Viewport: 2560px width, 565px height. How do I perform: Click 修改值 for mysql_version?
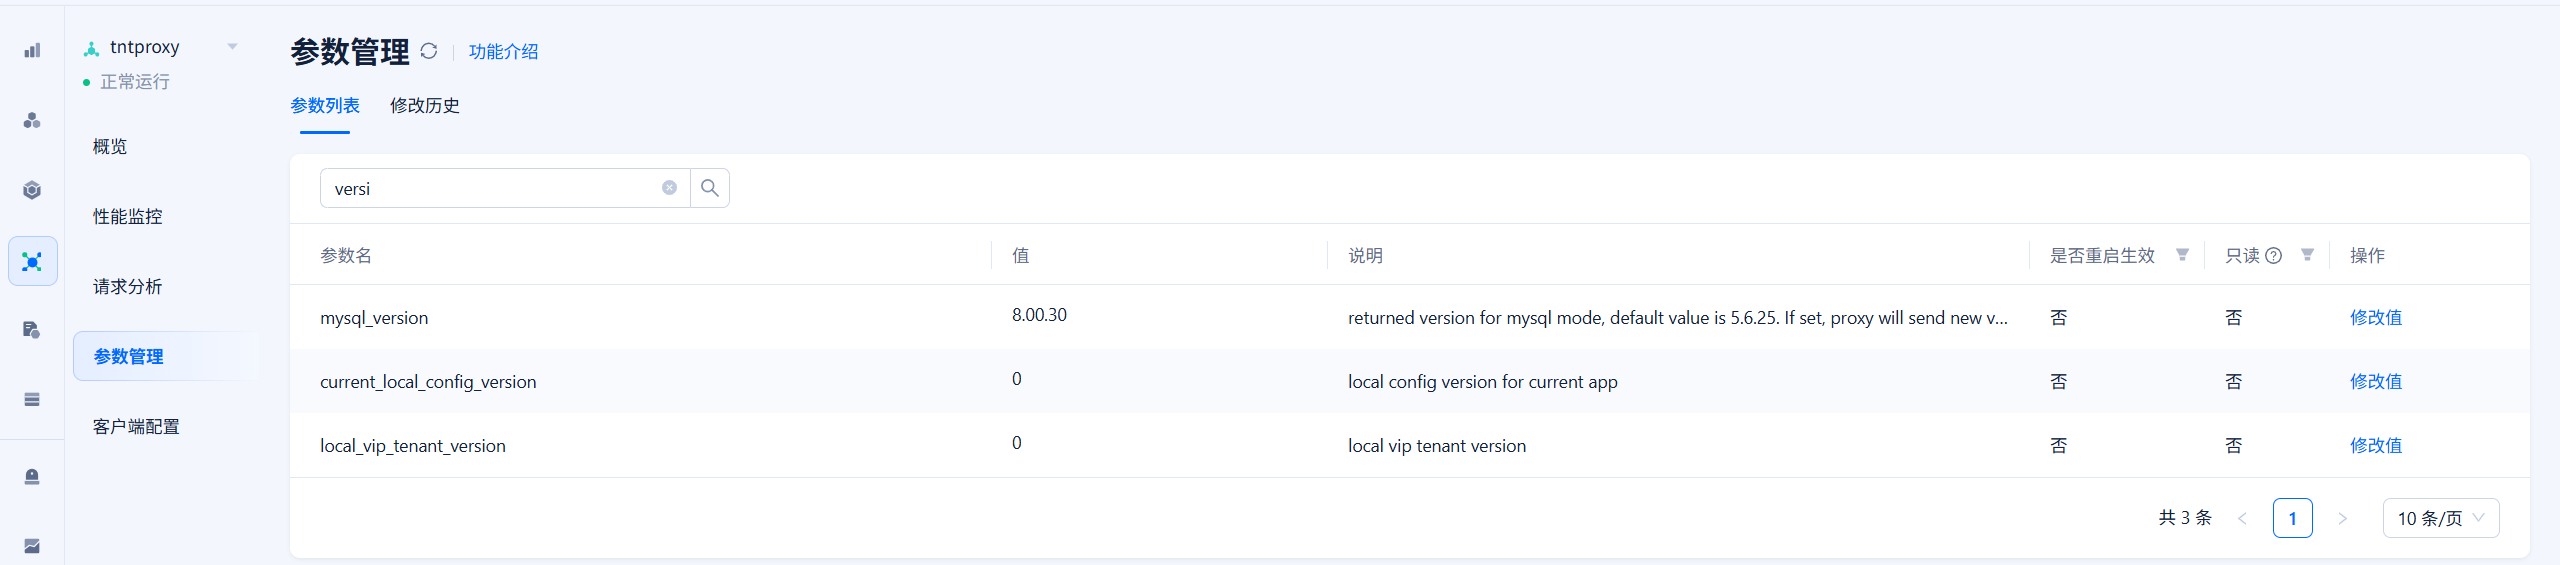point(2375,318)
